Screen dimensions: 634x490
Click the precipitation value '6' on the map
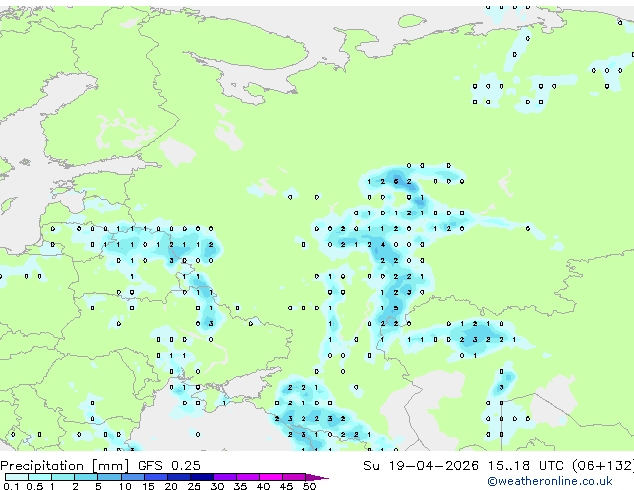[396, 182]
